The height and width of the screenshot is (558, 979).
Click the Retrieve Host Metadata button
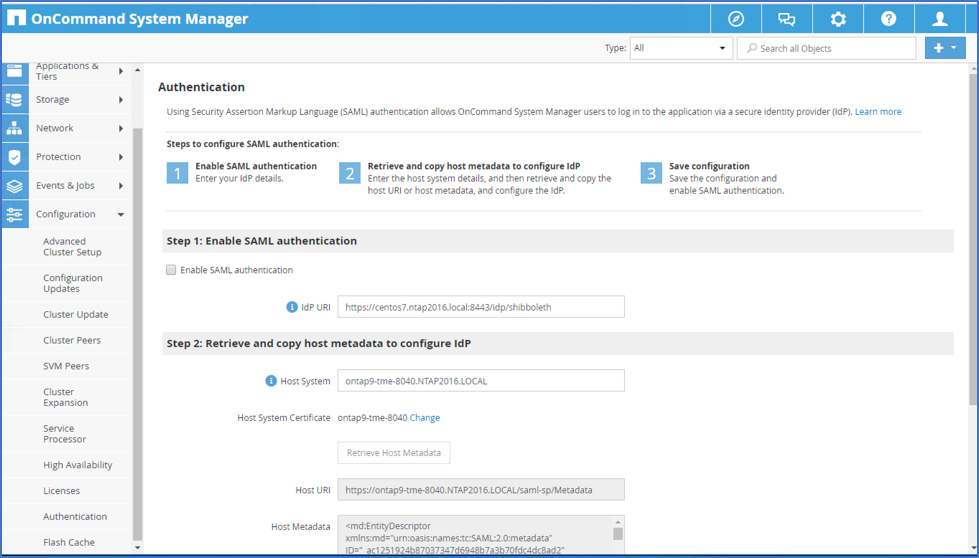(x=393, y=453)
